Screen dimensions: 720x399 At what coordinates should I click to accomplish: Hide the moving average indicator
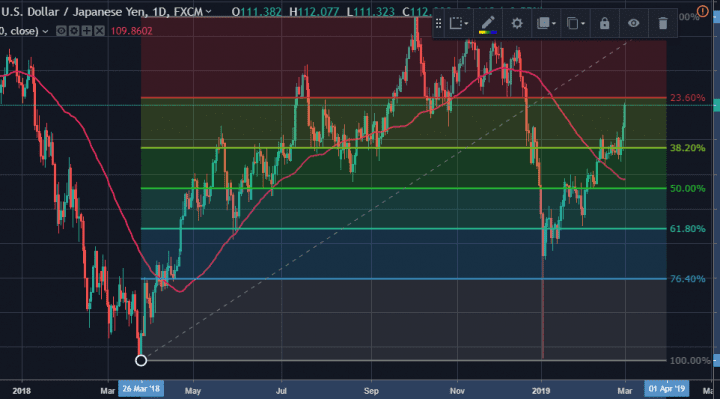[61, 31]
